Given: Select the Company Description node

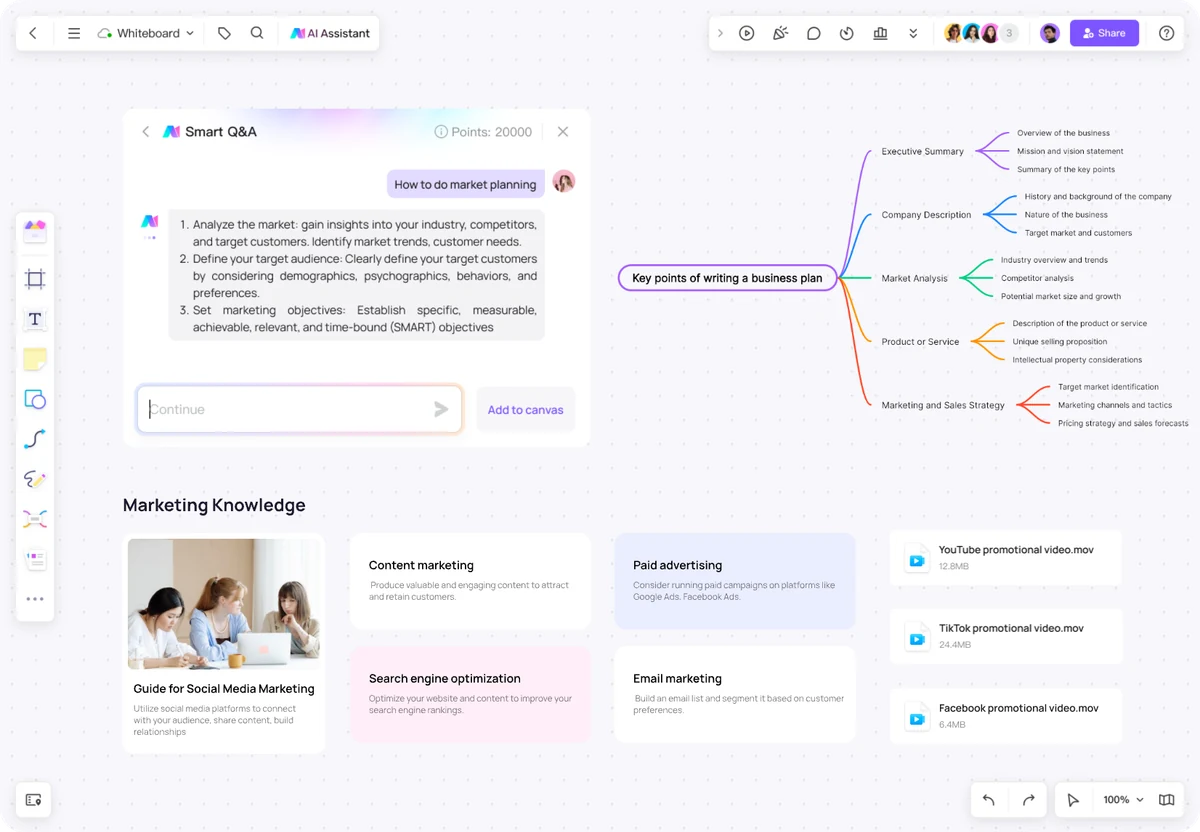Looking at the screenshot, I should (x=926, y=215).
